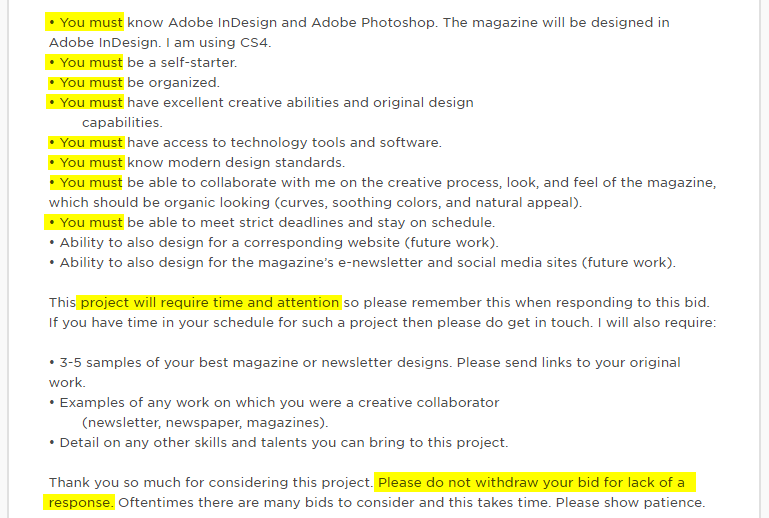Click the line starting "which should be organic looking"
Screen dimensions: 769x518
(315, 203)
